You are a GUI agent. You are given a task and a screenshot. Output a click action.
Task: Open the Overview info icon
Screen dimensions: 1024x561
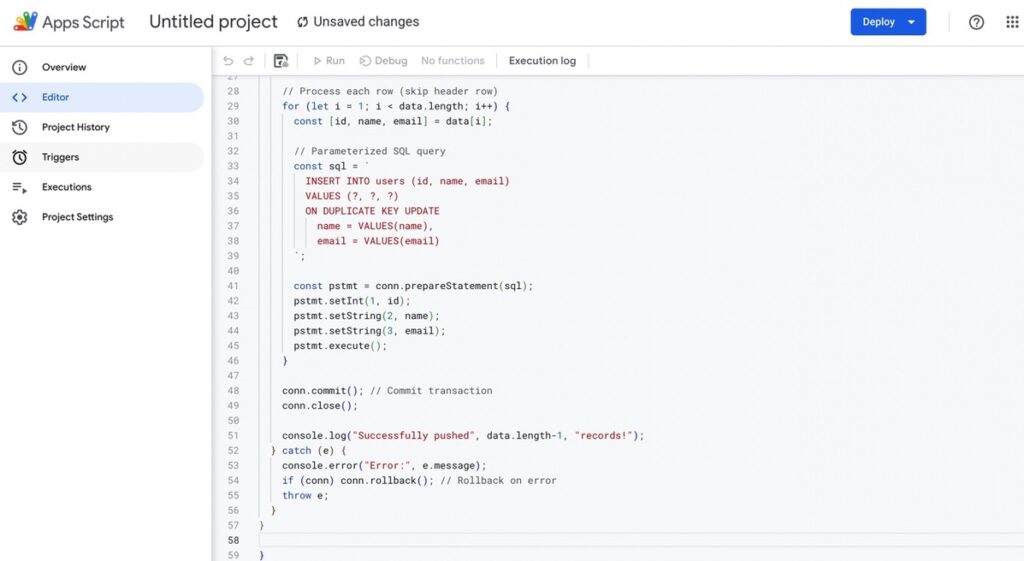(x=20, y=67)
